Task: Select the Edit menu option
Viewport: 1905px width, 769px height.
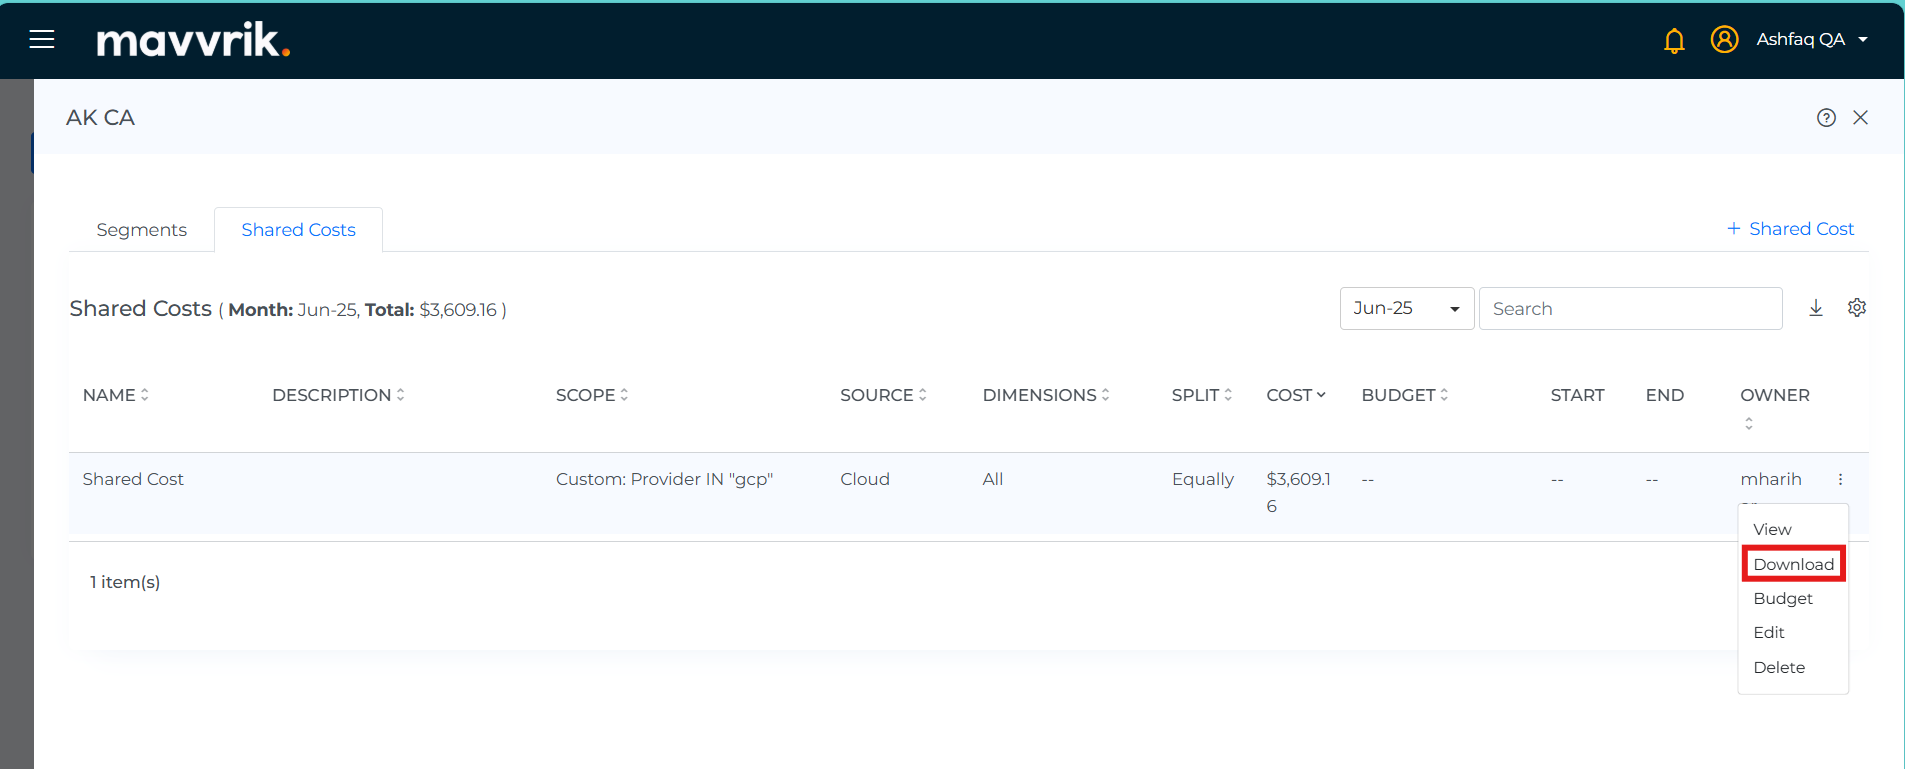Action: tap(1769, 632)
